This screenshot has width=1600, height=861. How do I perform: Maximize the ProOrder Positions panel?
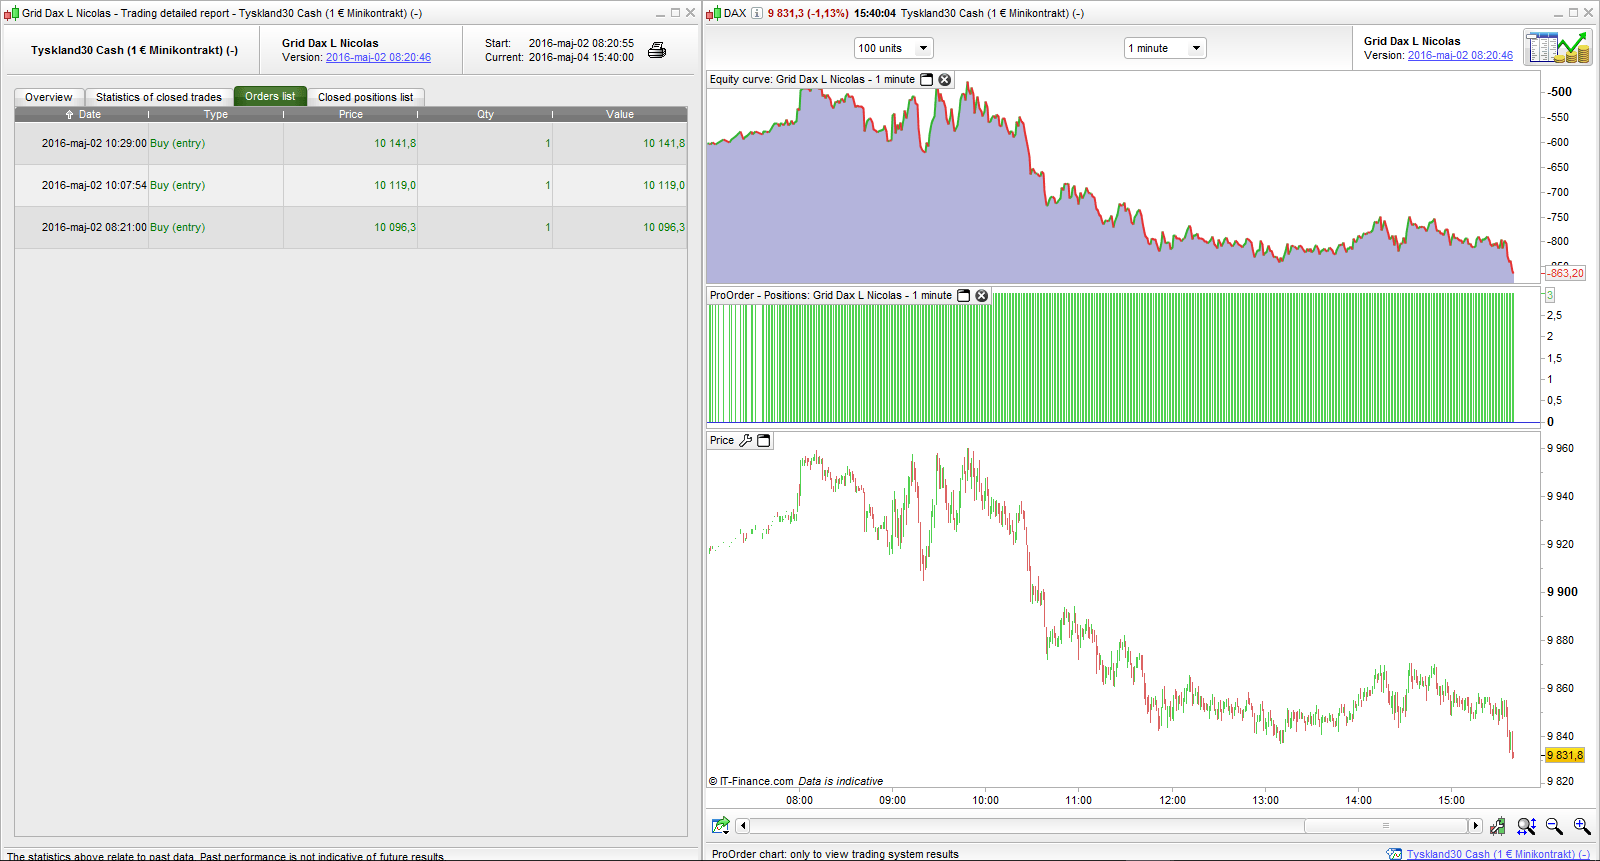pyautogui.click(x=964, y=296)
